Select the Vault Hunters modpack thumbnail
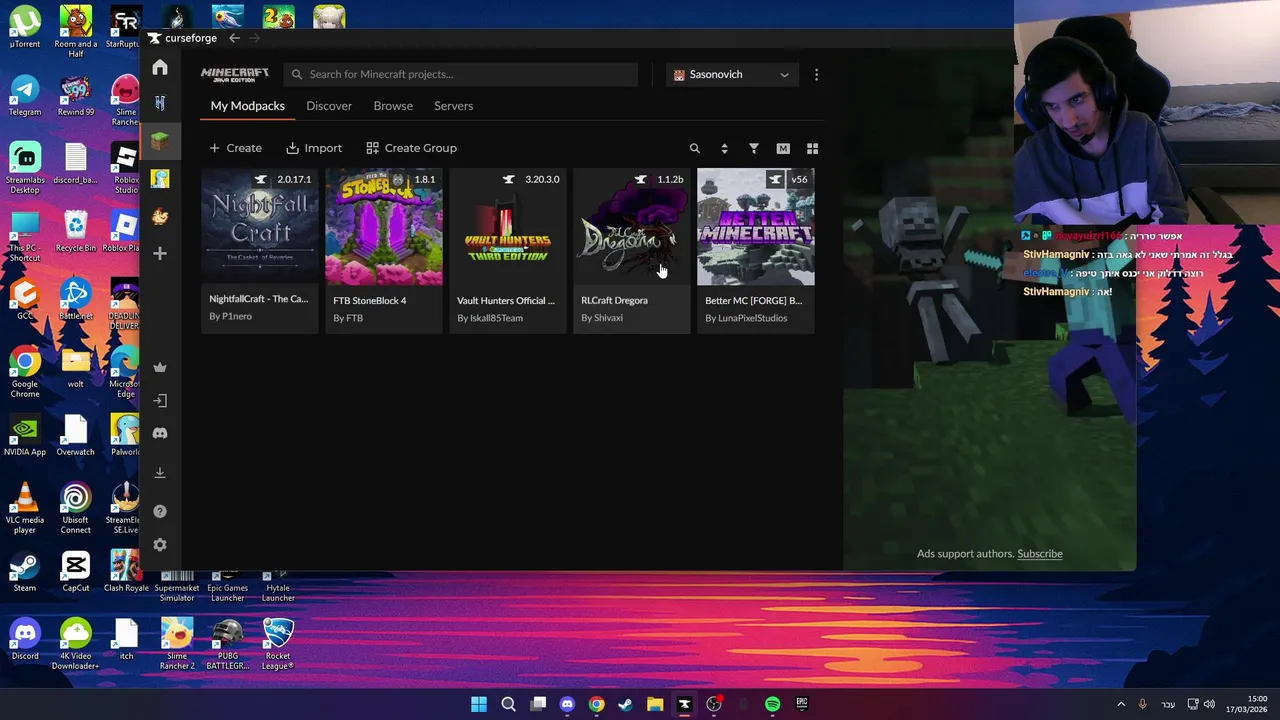This screenshot has width=1280, height=720. coord(508,227)
